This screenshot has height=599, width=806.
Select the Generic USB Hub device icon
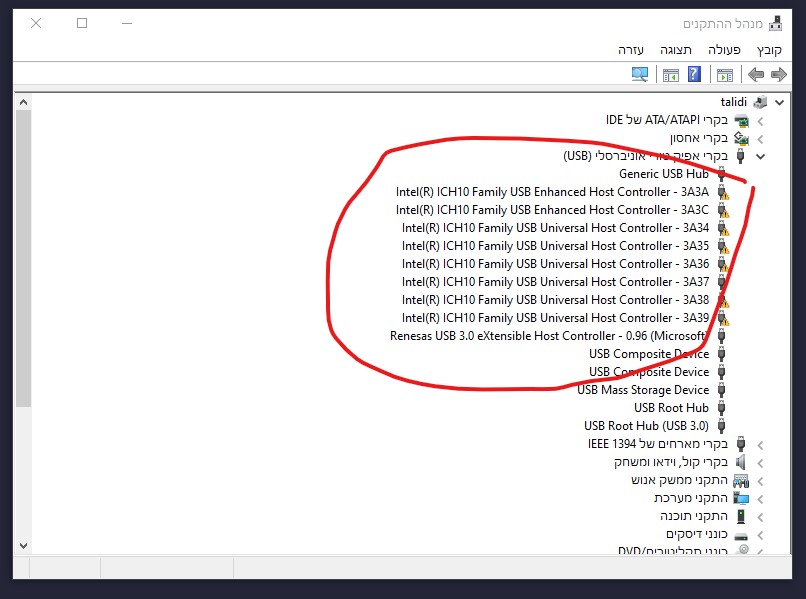pyautogui.click(x=722, y=174)
